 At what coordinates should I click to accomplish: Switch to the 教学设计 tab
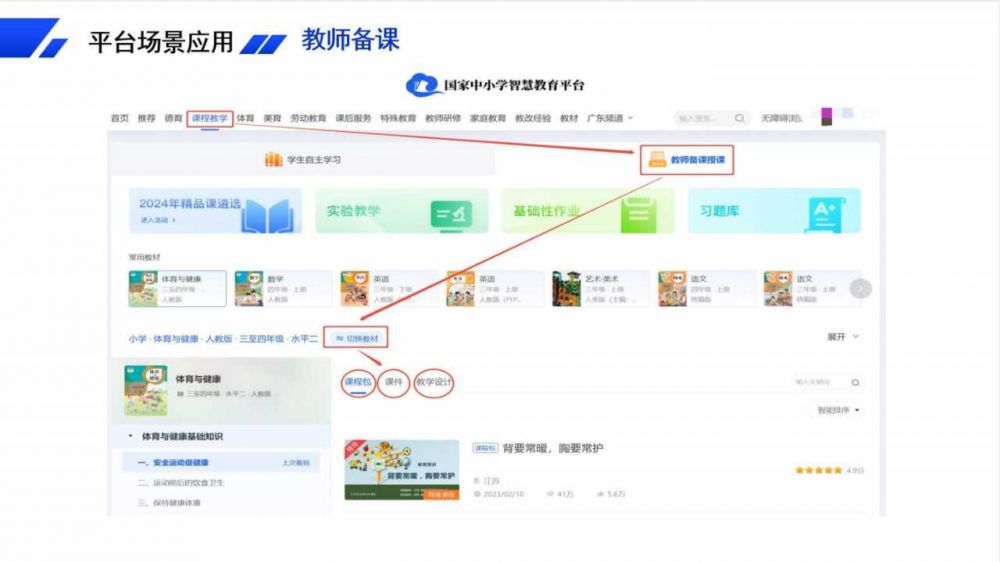pyautogui.click(x=434, y=383)
